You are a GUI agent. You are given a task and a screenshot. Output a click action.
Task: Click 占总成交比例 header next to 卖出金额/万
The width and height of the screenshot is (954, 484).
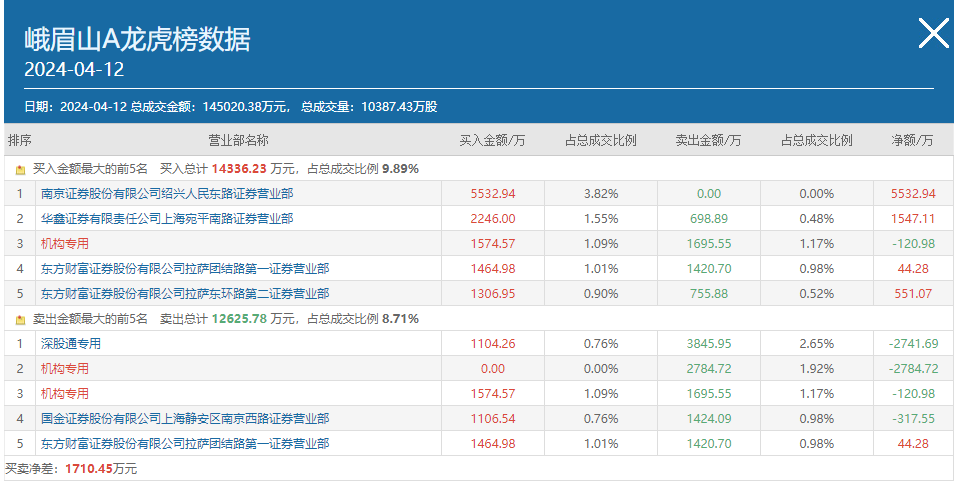tap(816, 140)
